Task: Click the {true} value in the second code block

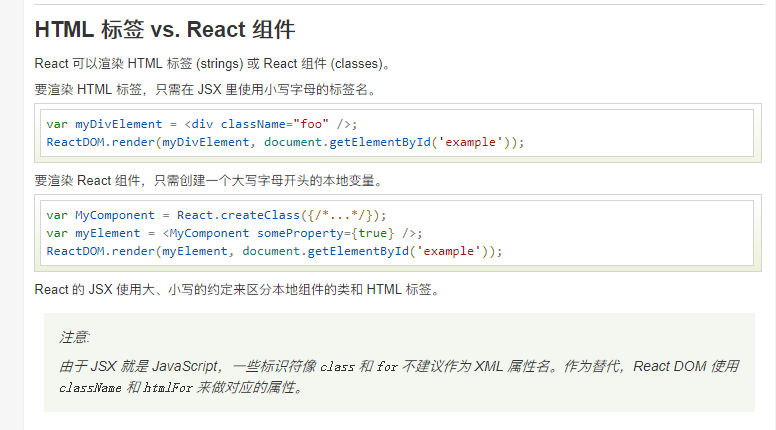Action: tap(373, 233)
